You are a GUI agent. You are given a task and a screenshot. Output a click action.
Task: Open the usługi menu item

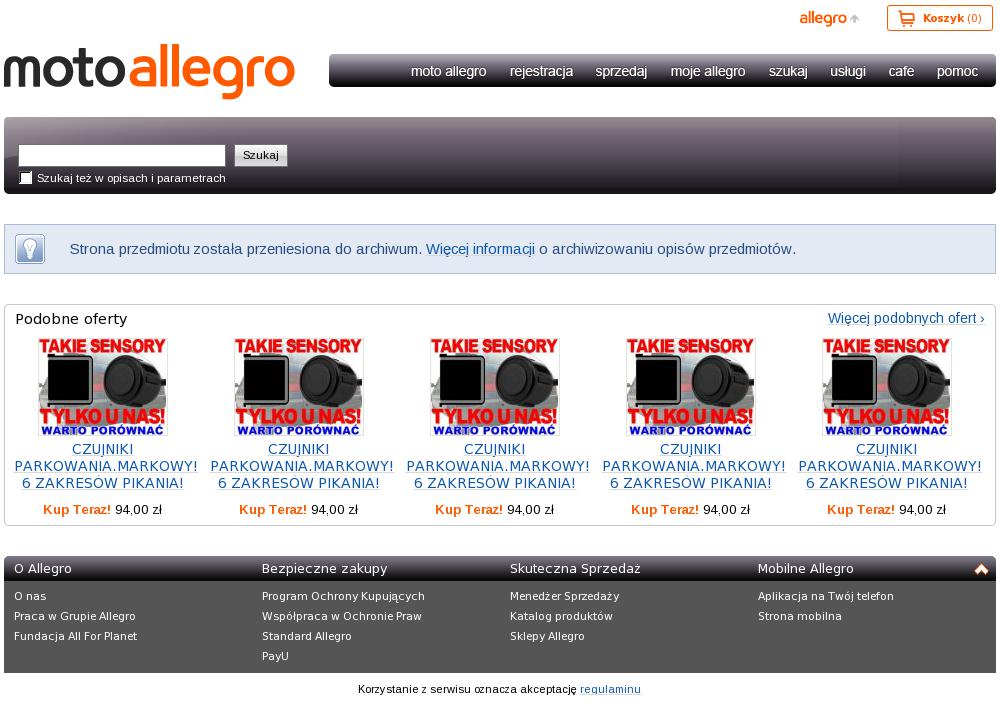[x=848, y=71]
